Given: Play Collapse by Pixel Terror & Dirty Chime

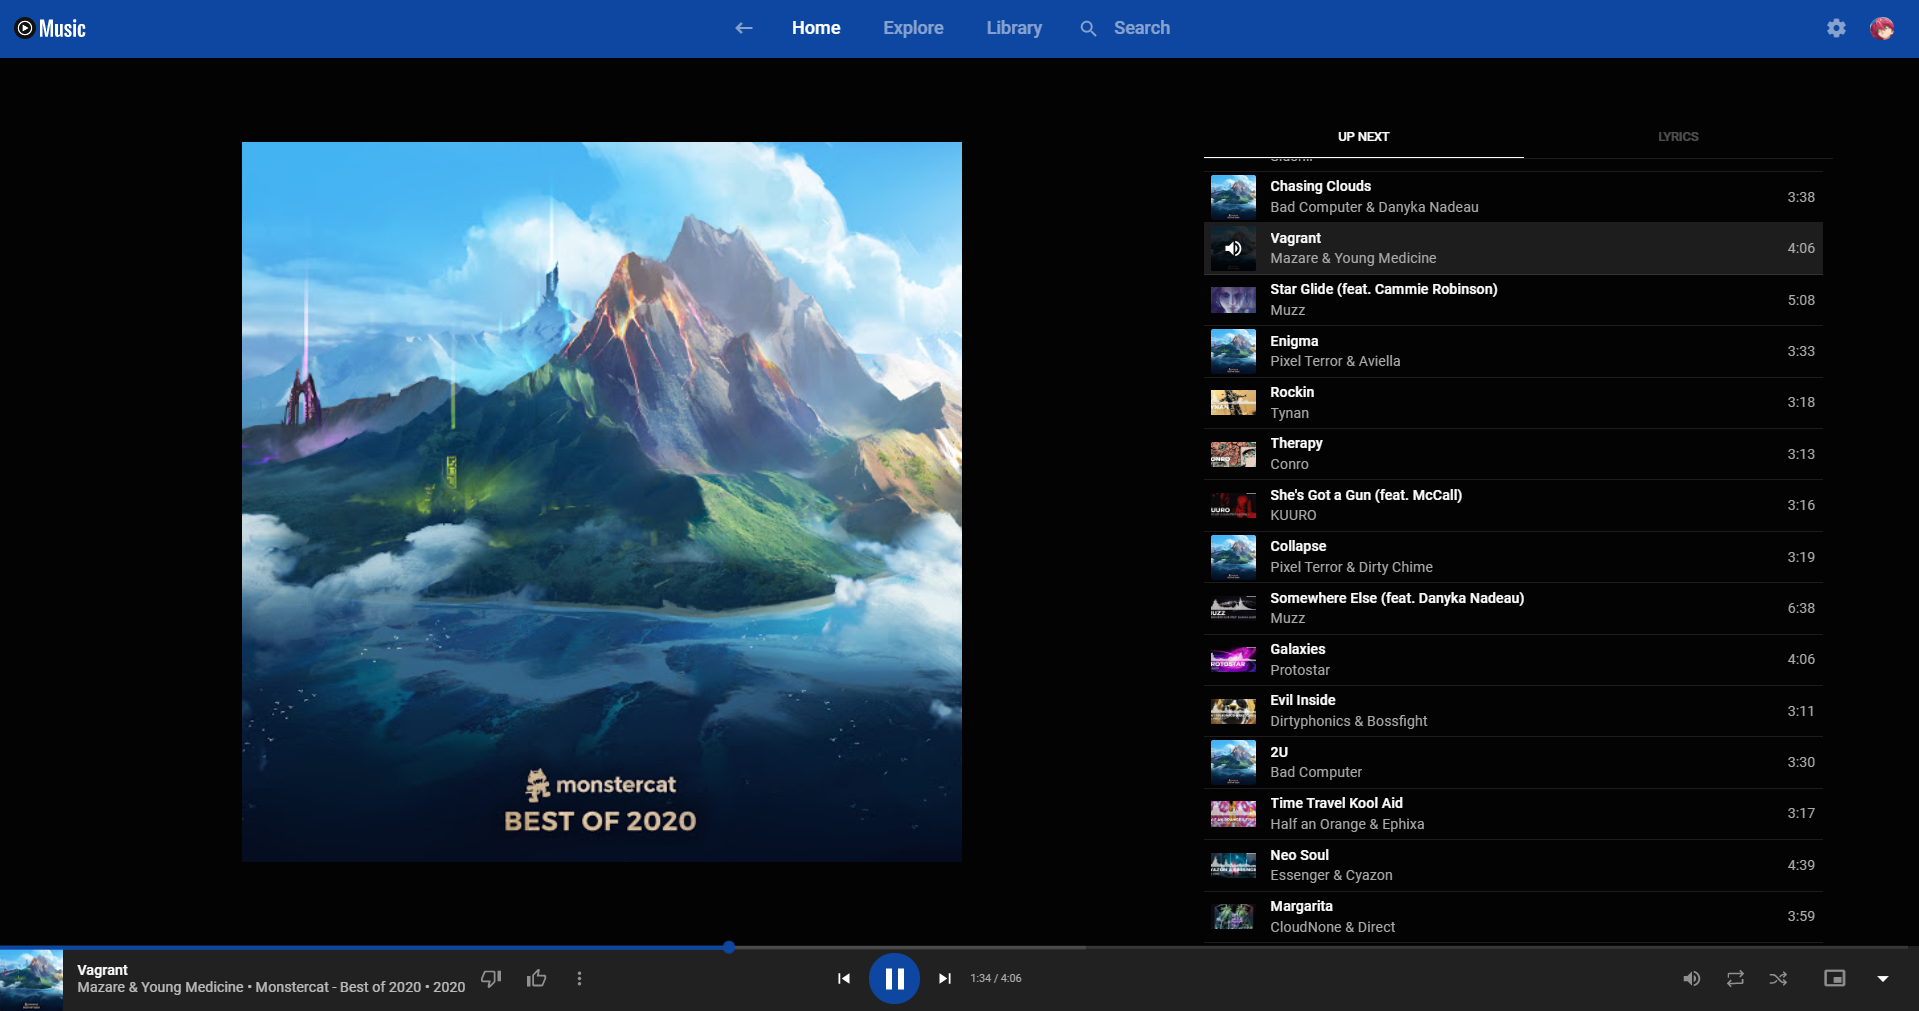Looking at the screenshot, I should pos(1513,557).
